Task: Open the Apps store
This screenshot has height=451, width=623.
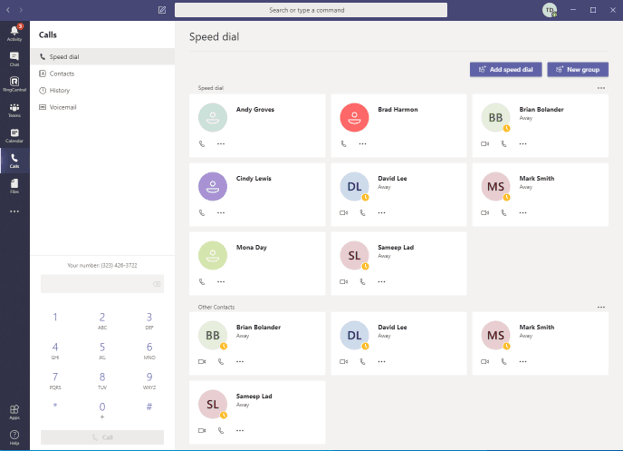Action: [14, 412]
